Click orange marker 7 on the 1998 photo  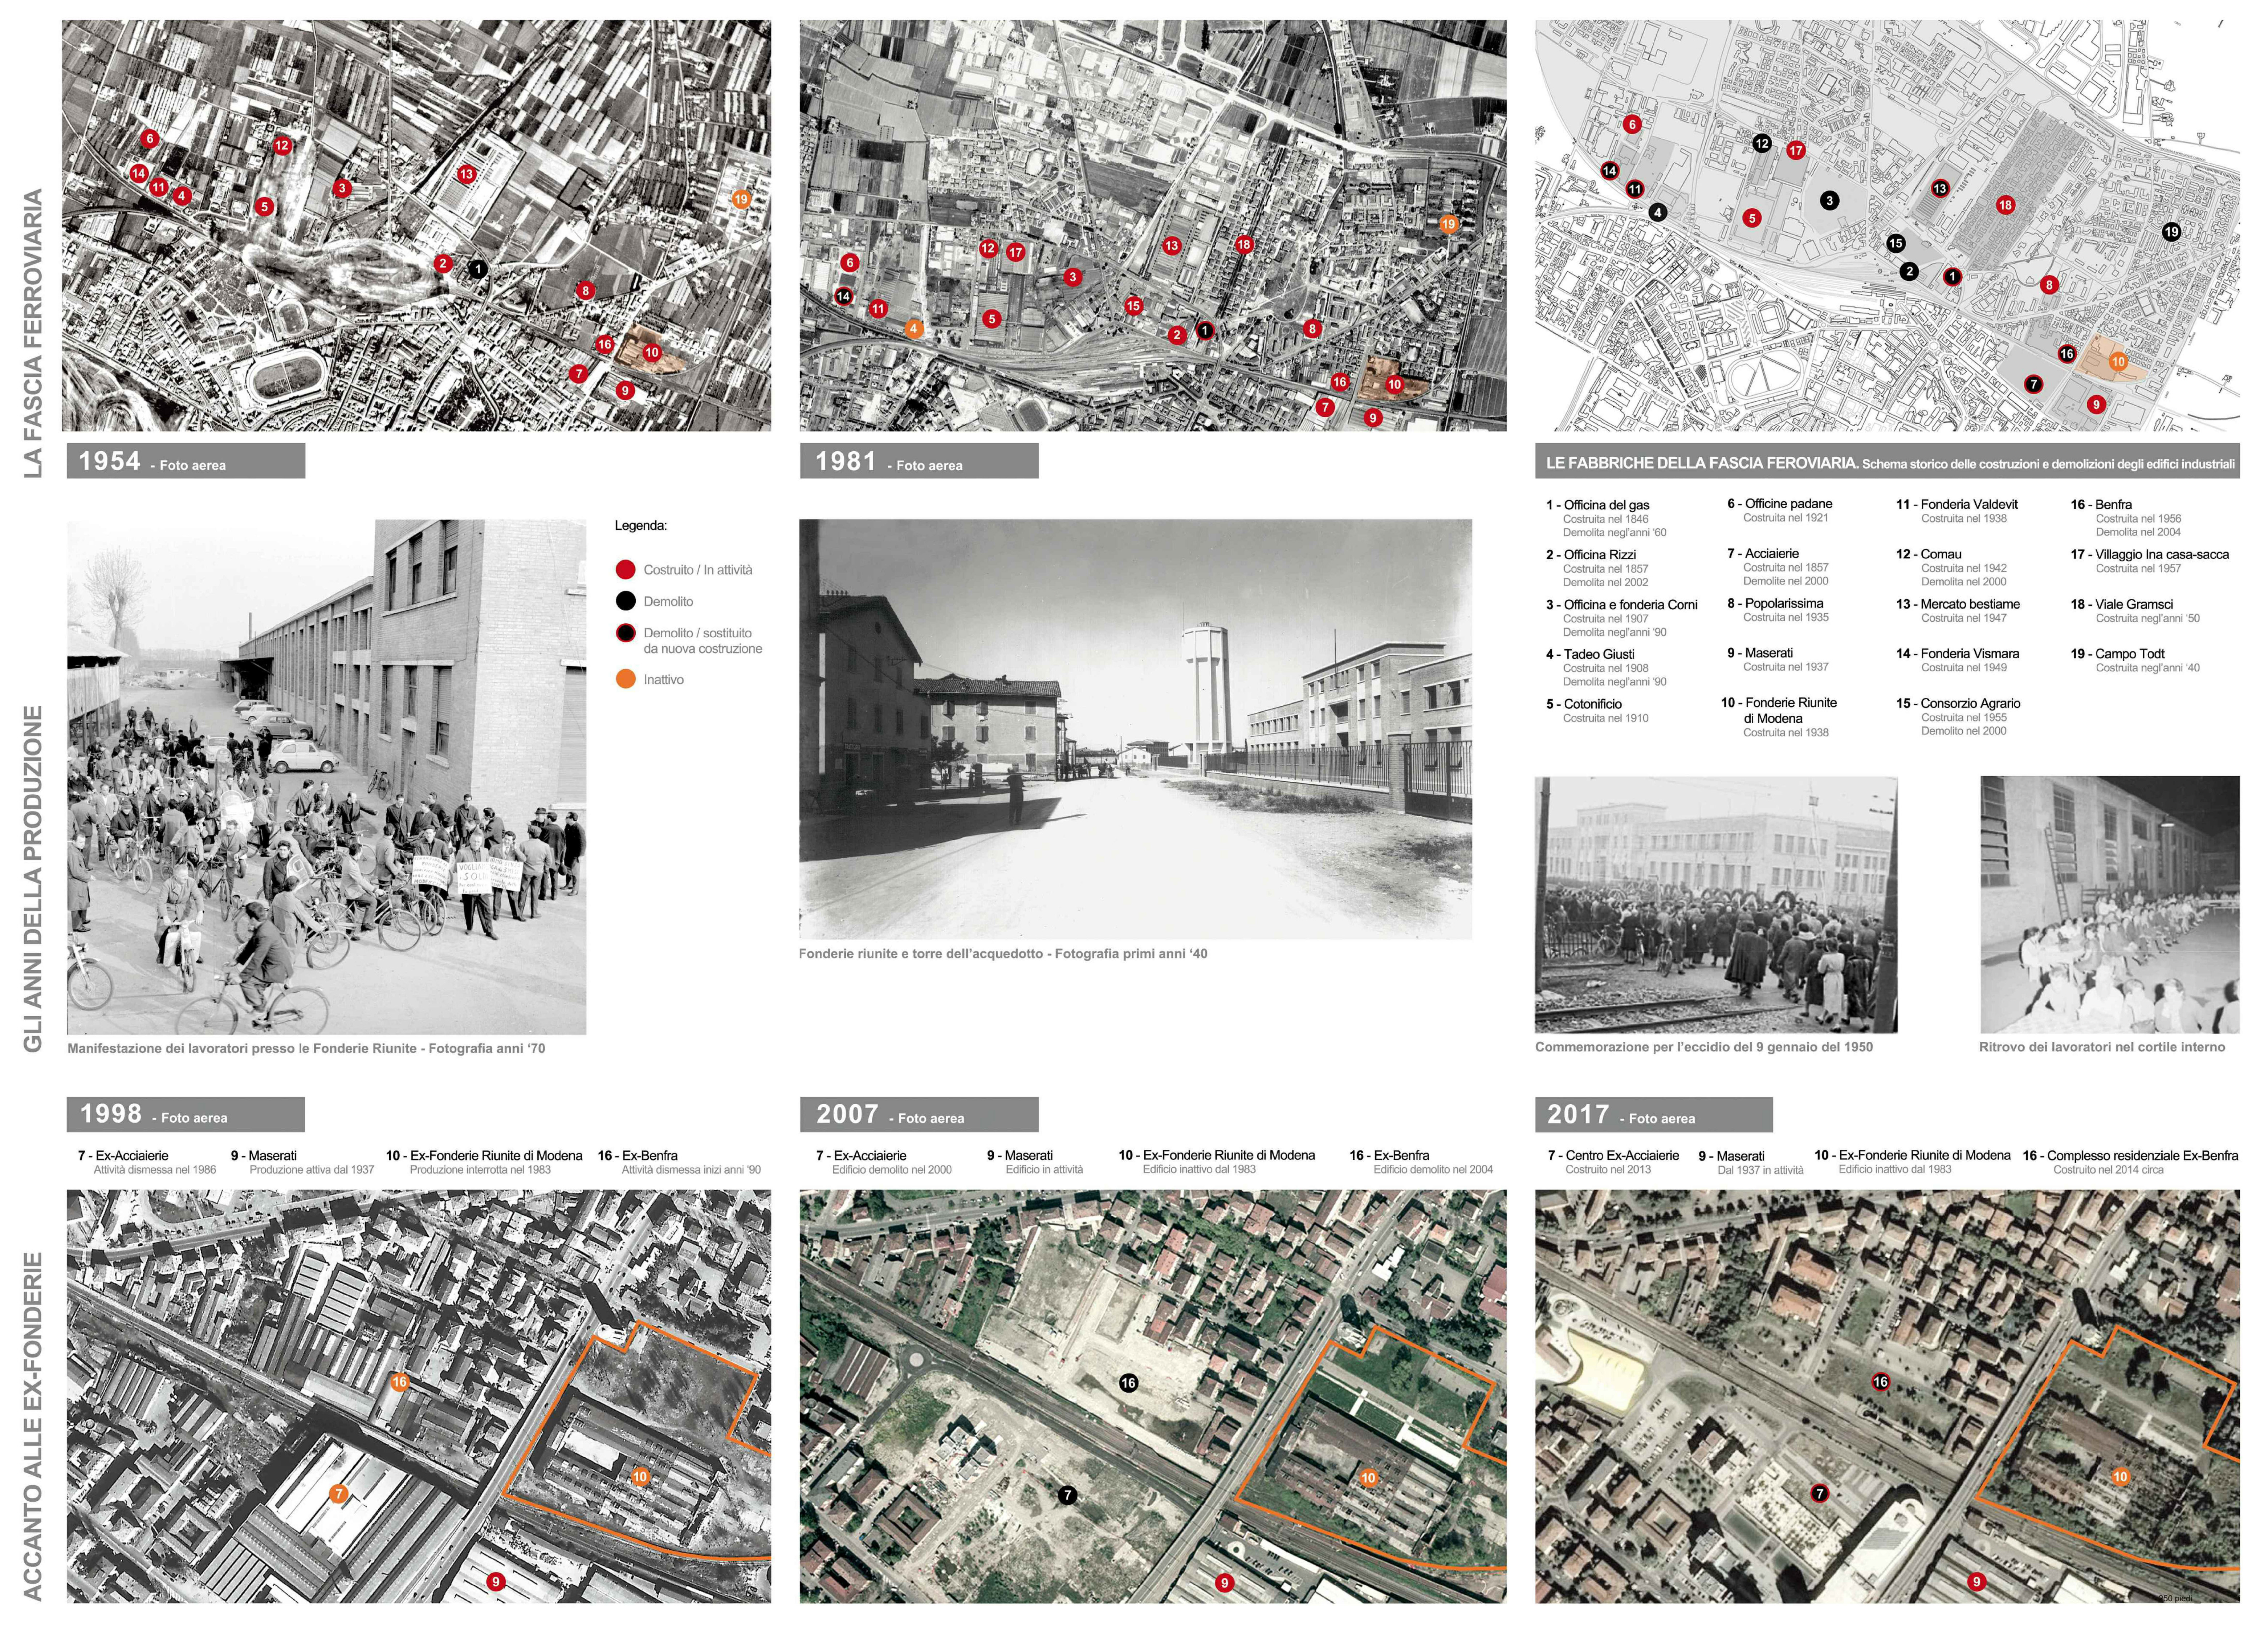click(x=339, y=1494)
